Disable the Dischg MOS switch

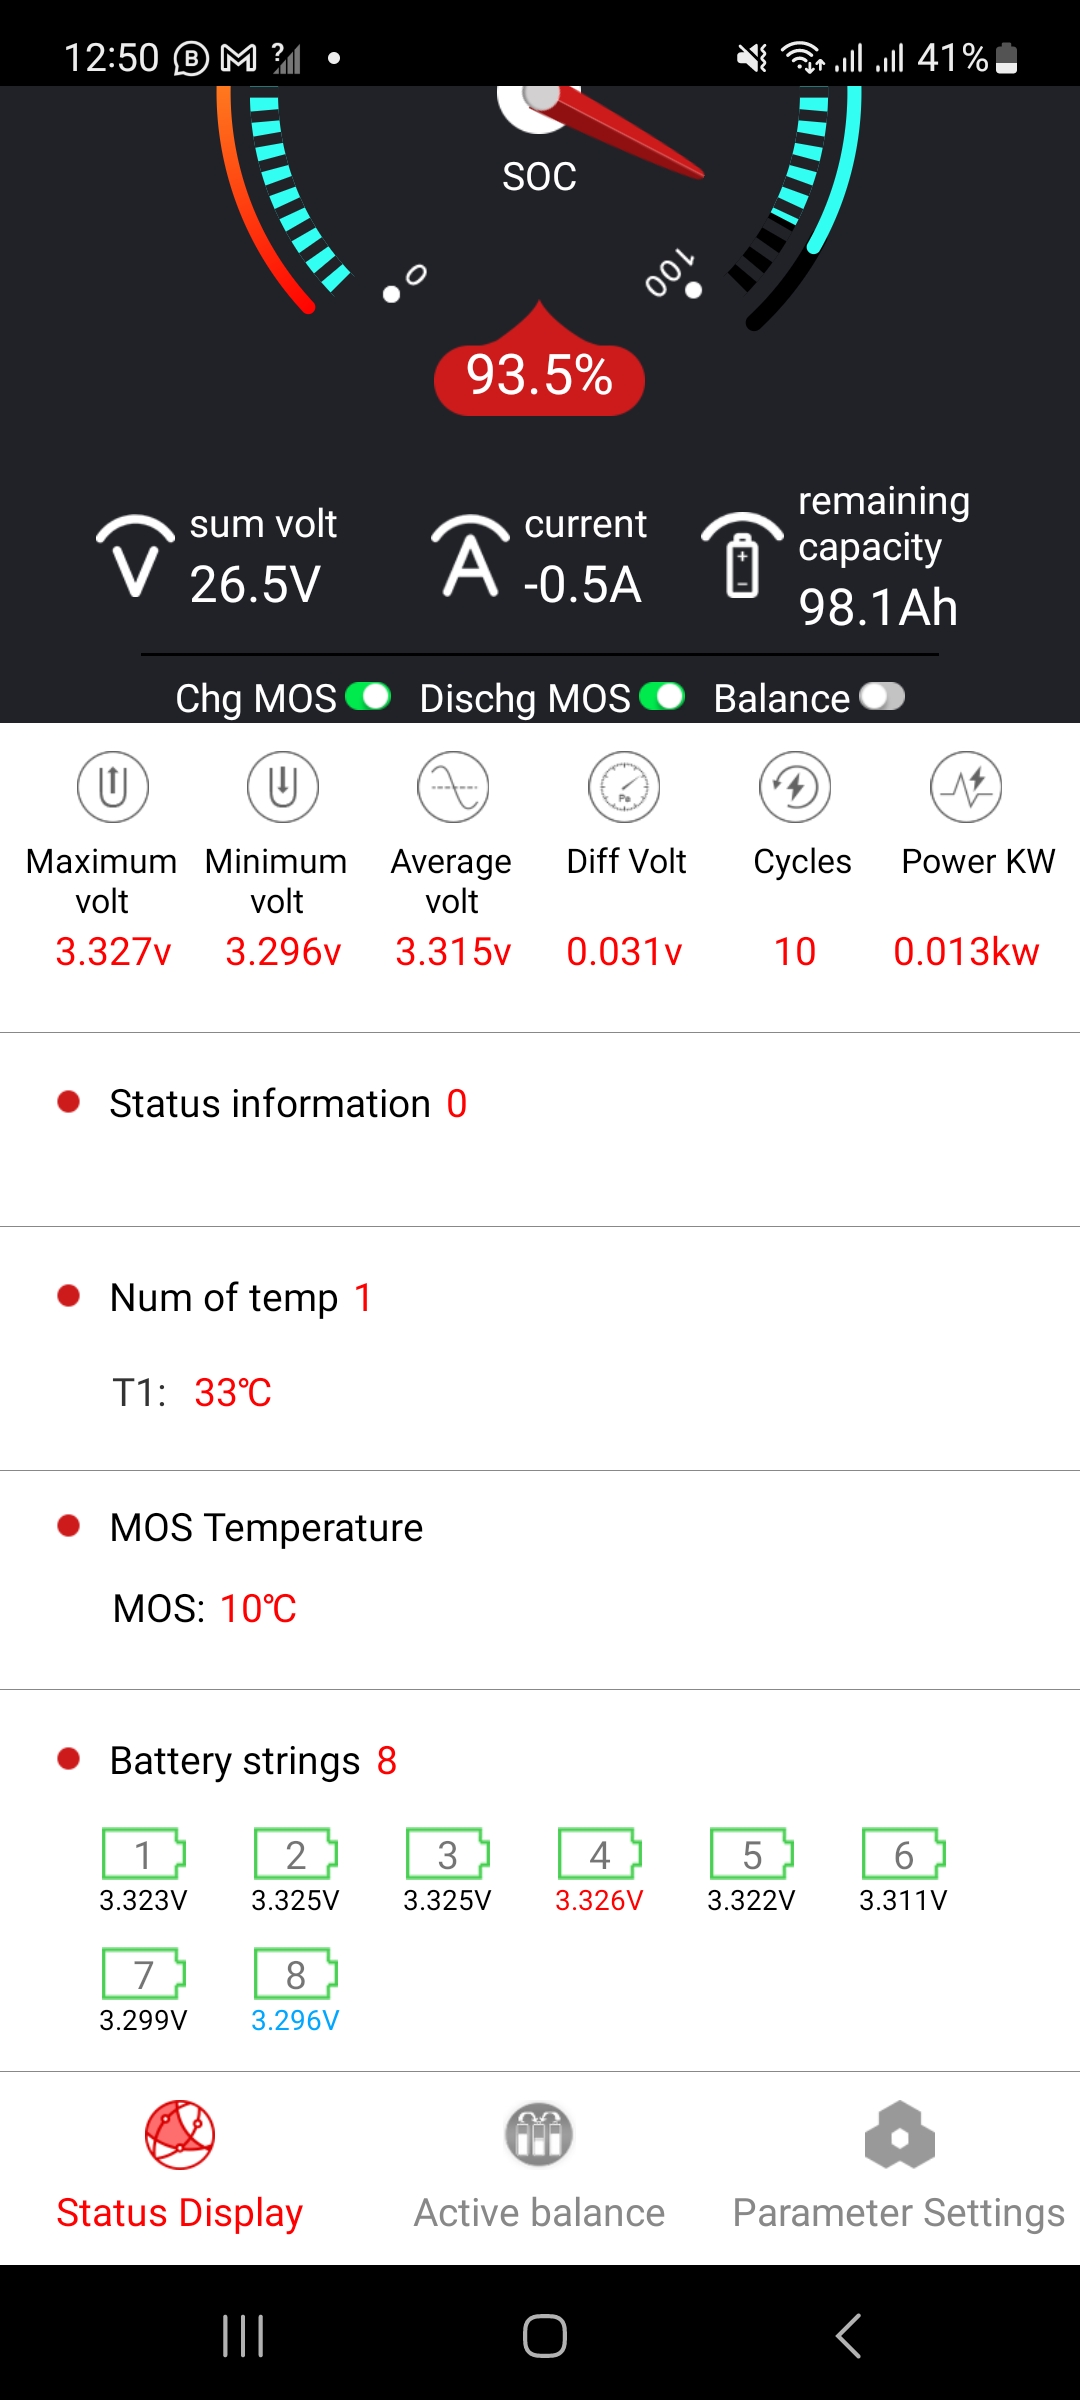(x=662, y=696)
